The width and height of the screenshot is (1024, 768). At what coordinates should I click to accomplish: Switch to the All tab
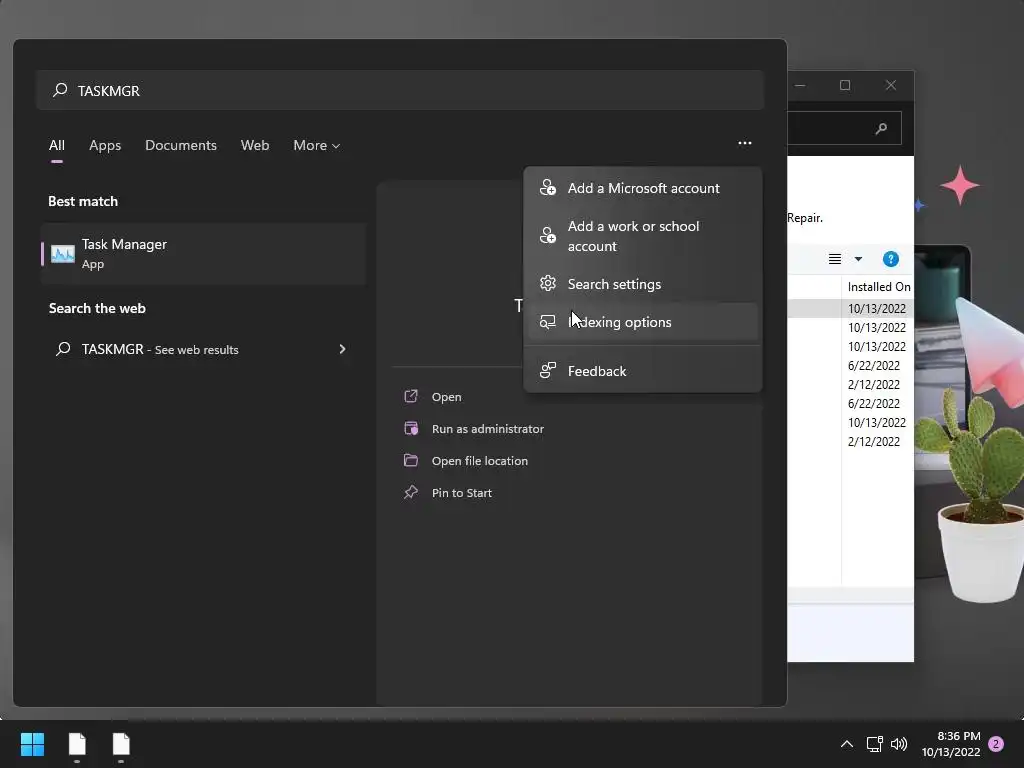coord(57,145)
